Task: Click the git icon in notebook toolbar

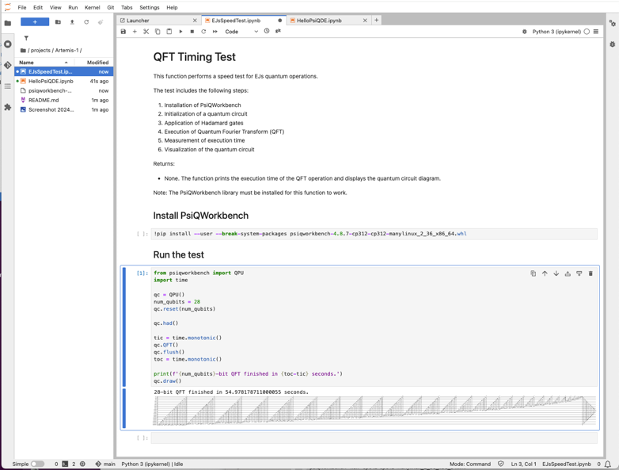Action: (278, 31)
